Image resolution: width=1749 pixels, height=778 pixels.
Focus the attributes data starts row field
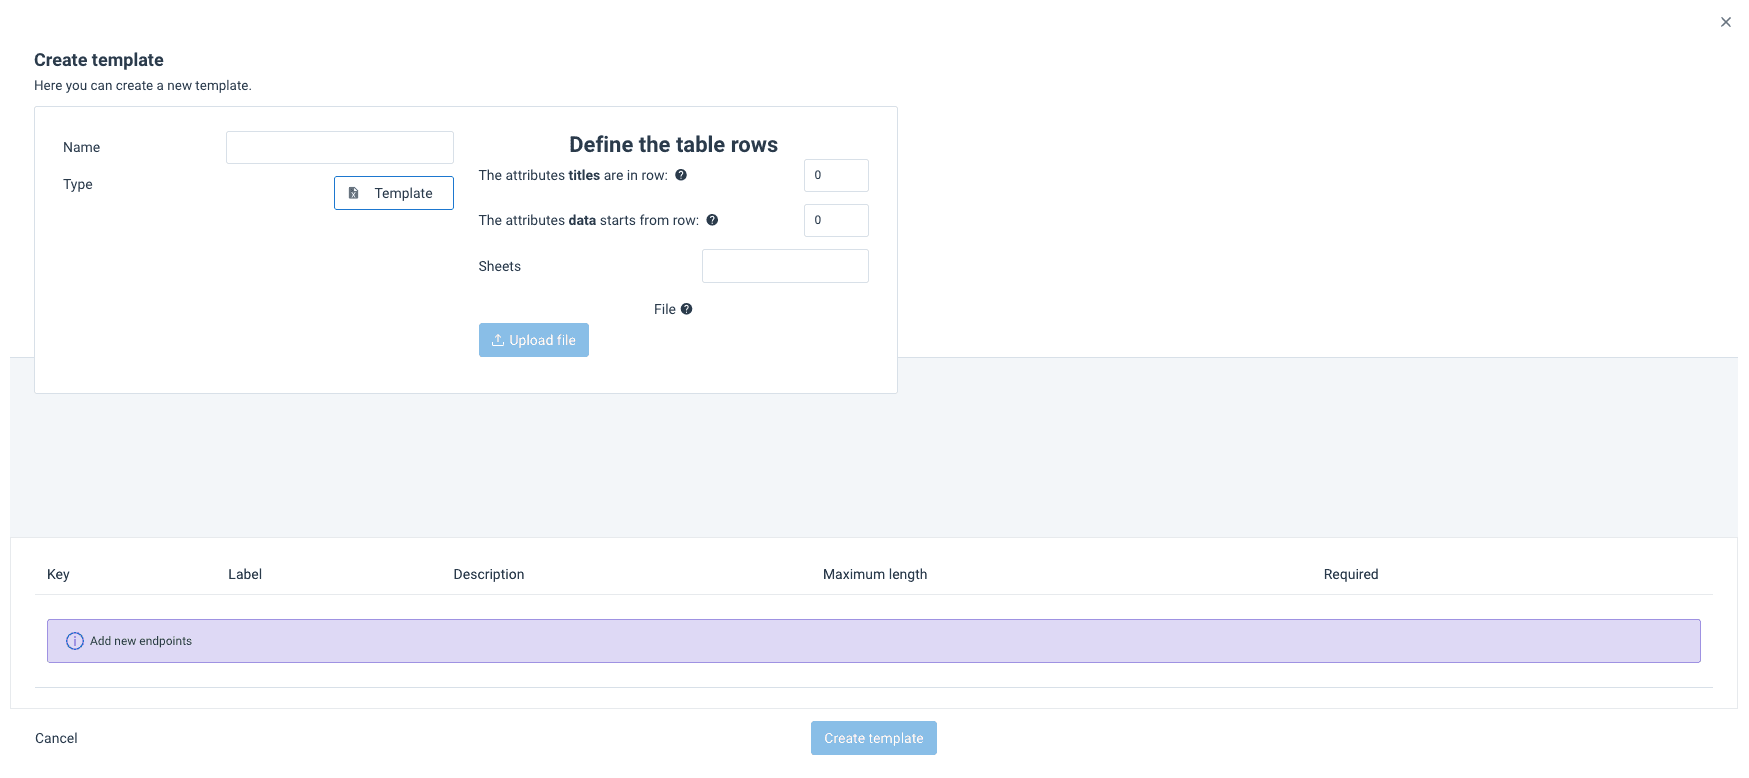pos(835,220)
